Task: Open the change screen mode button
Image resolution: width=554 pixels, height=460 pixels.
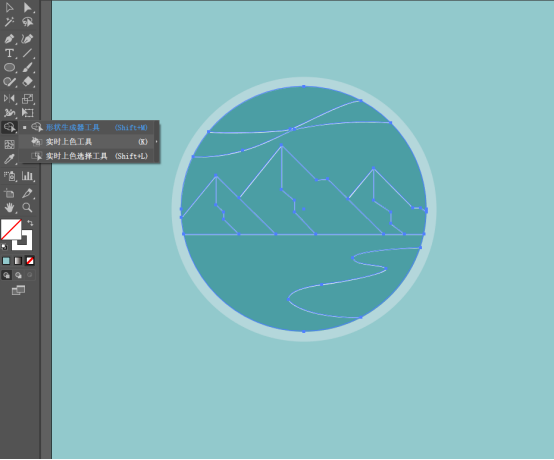Action: [x=18, y=290]
